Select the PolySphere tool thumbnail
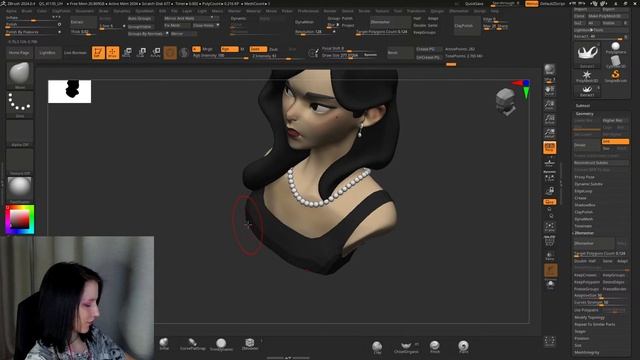Image resolution: width=640 pixels, height=360 pixels. [616, 48]
